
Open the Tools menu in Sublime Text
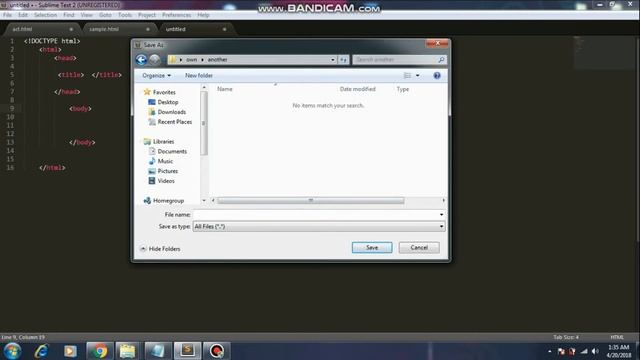point(125,15)
